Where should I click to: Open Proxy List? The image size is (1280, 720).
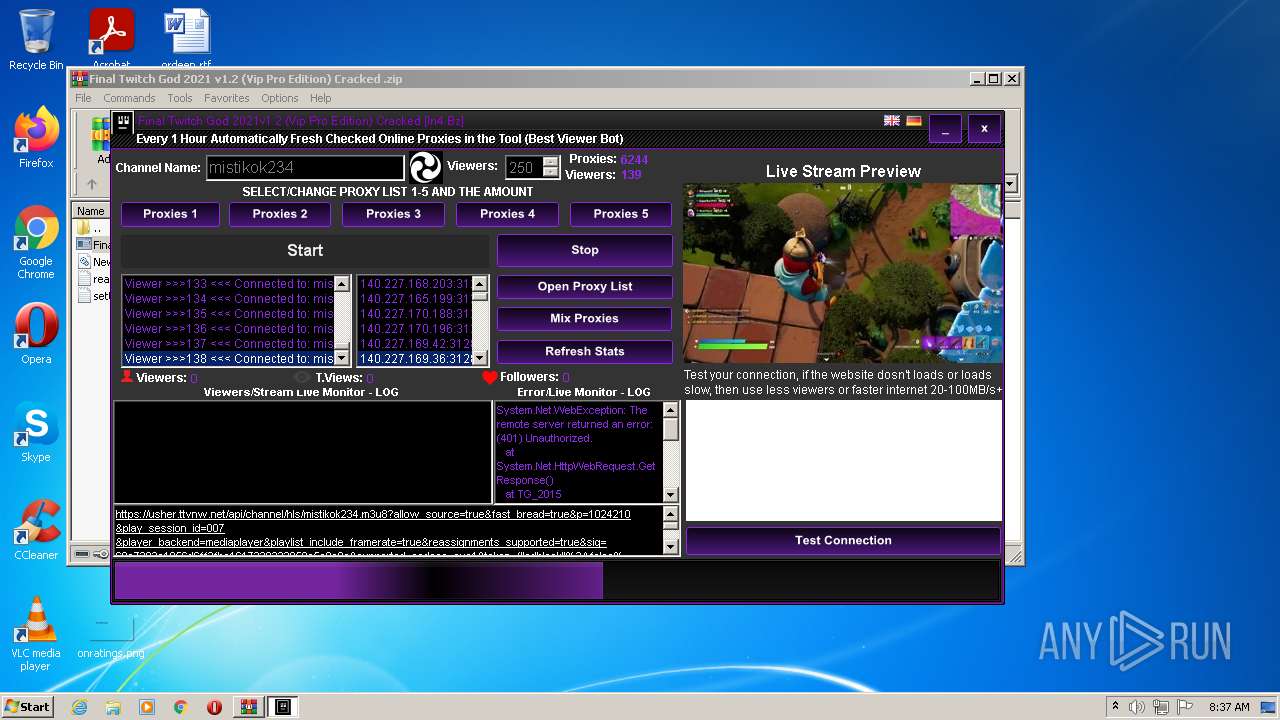click(585, 286)
